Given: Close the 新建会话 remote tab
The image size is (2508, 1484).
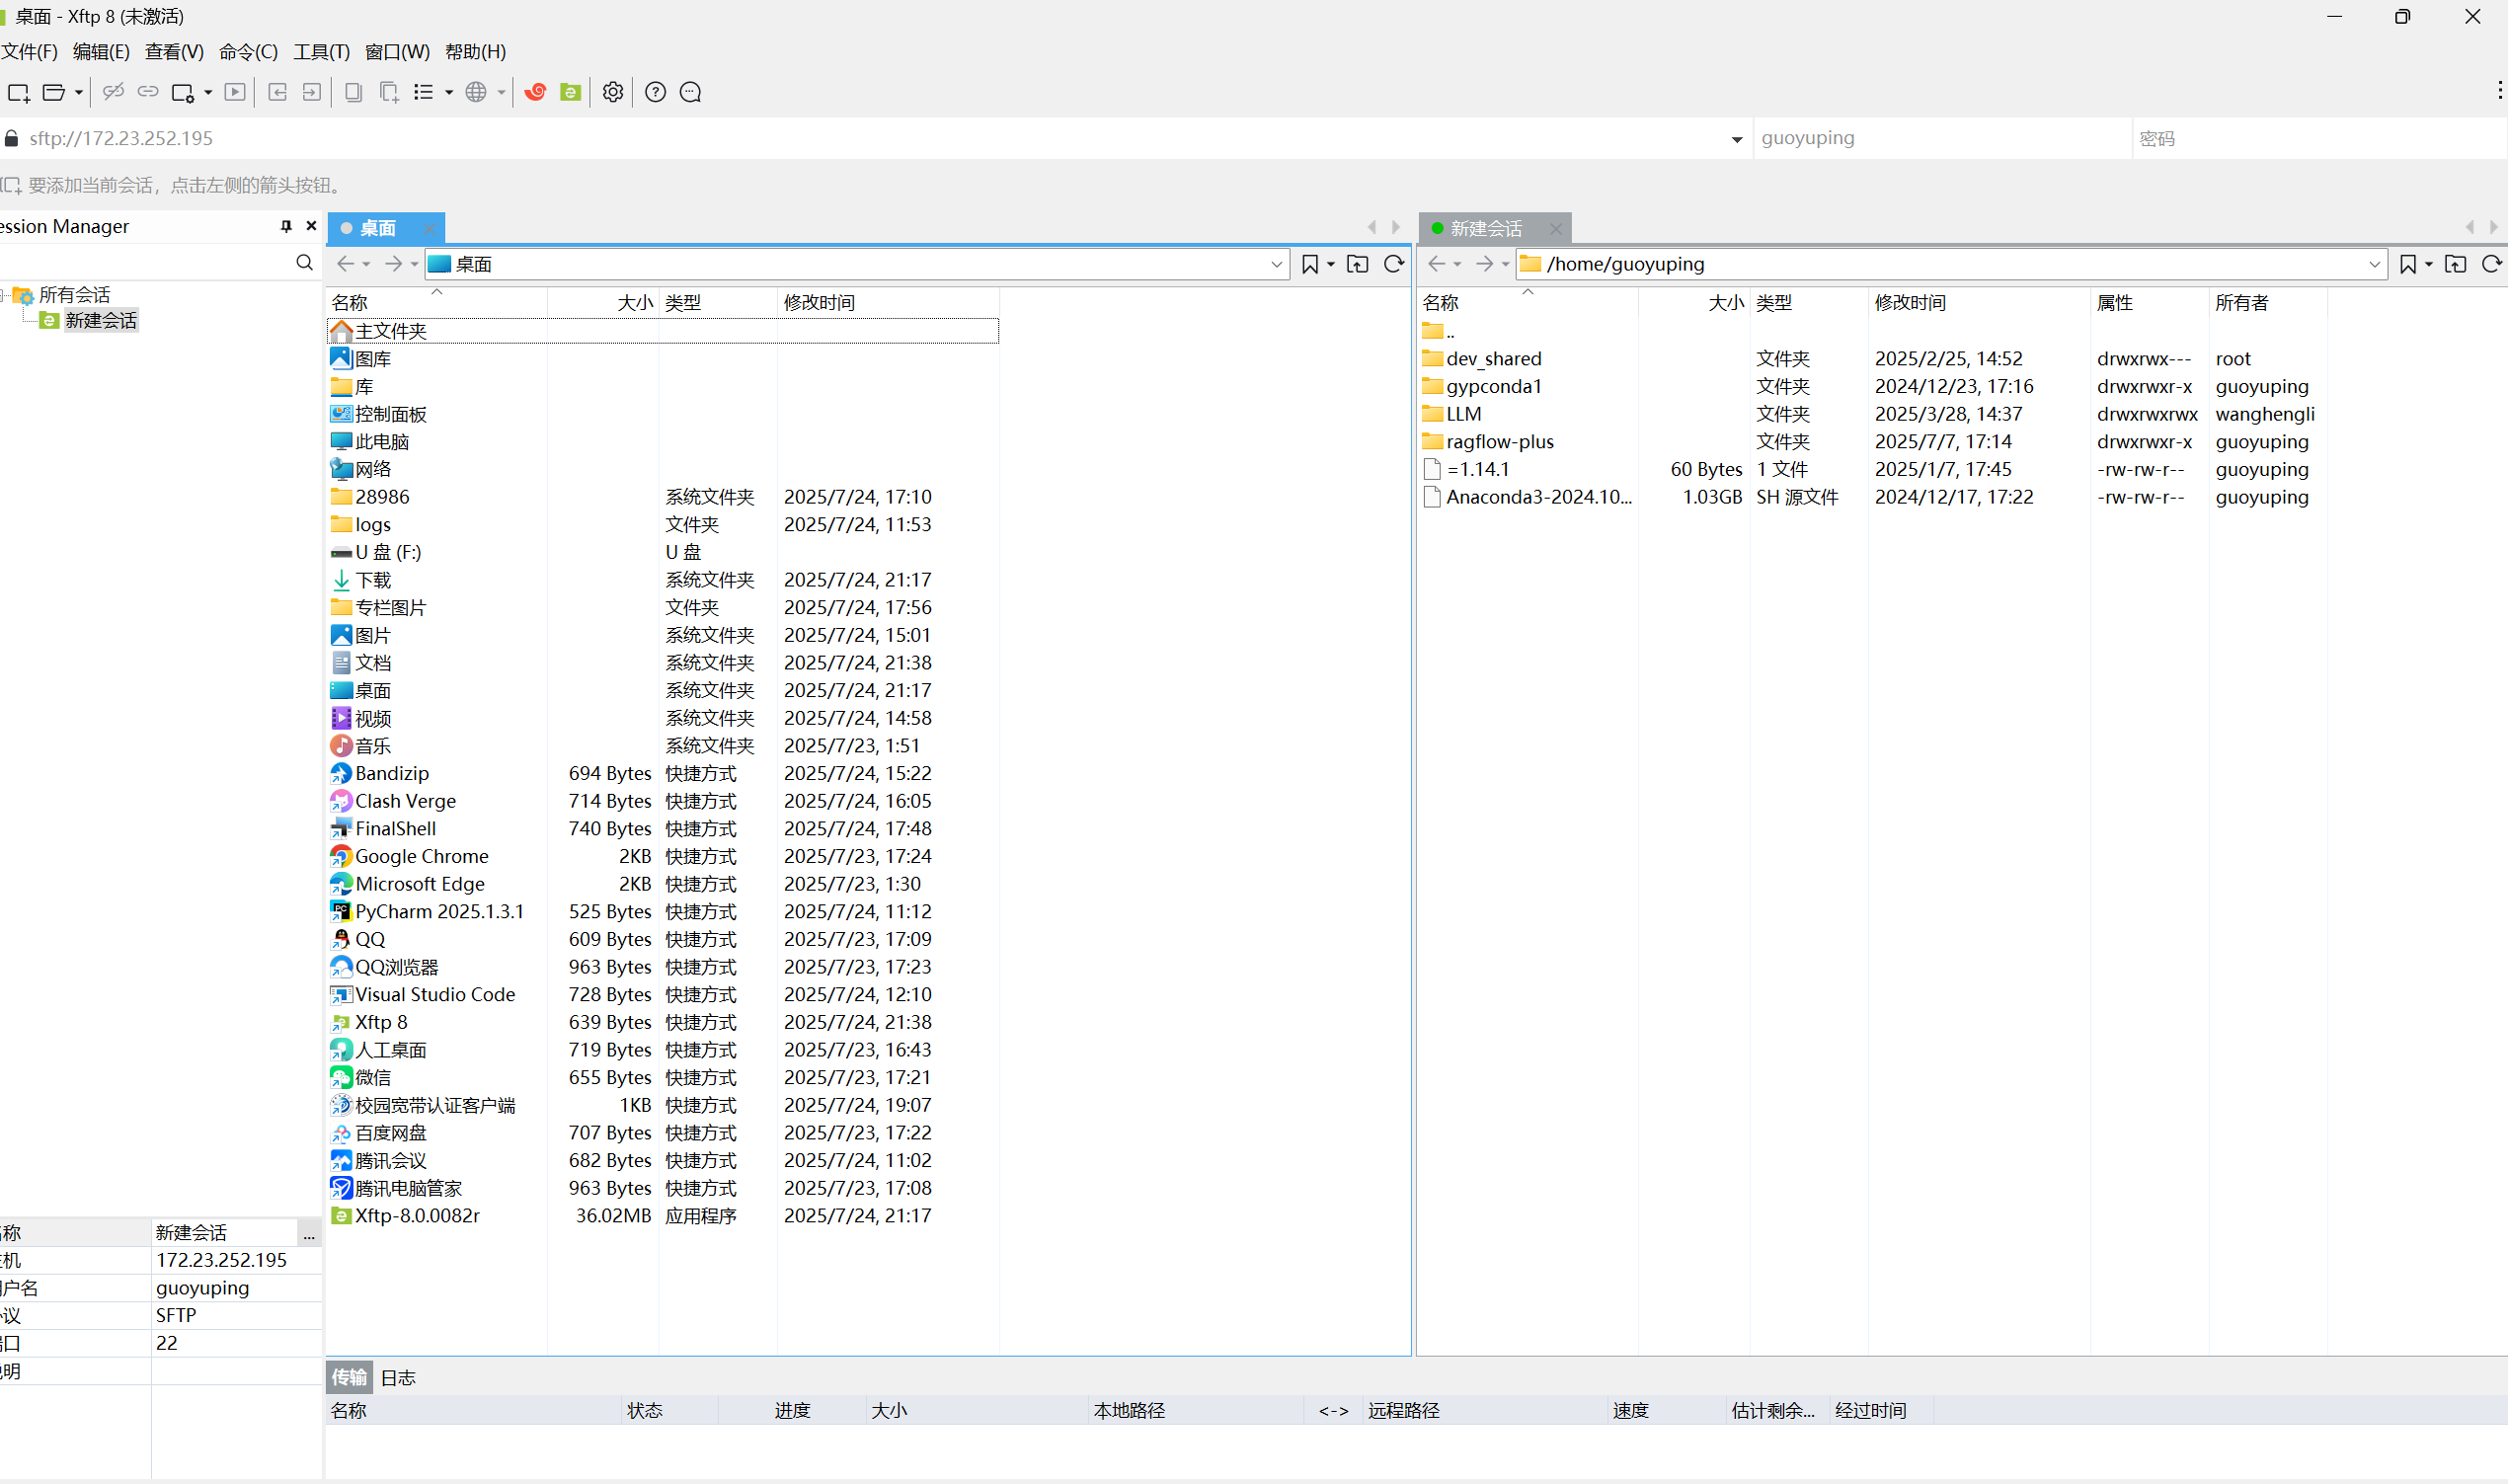Looking at the screenshot, I should pos(1555,229).
